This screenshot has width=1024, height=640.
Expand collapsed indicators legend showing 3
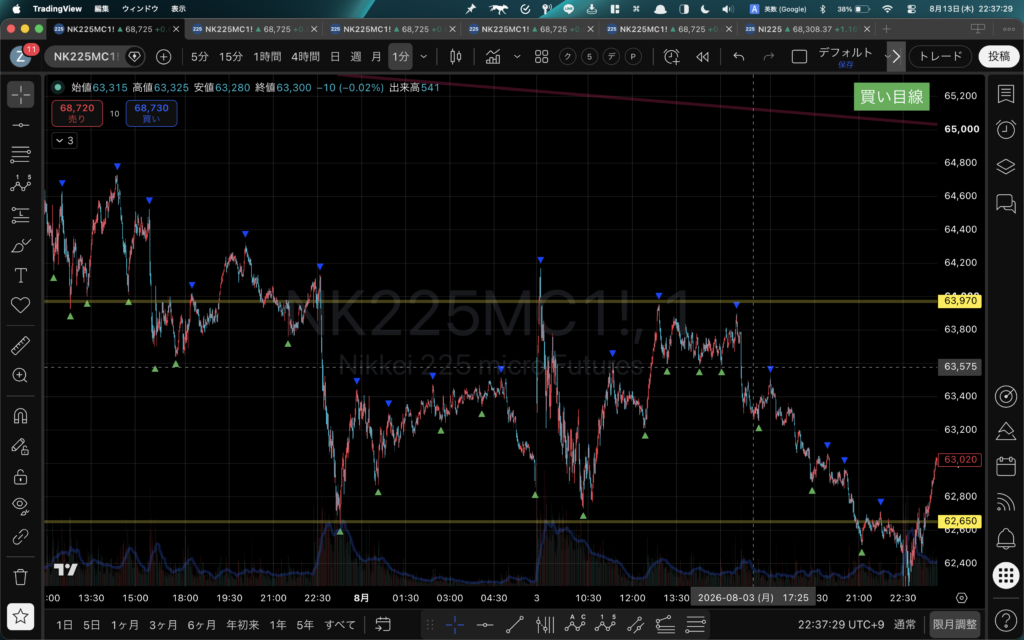(x=65, y=140)
